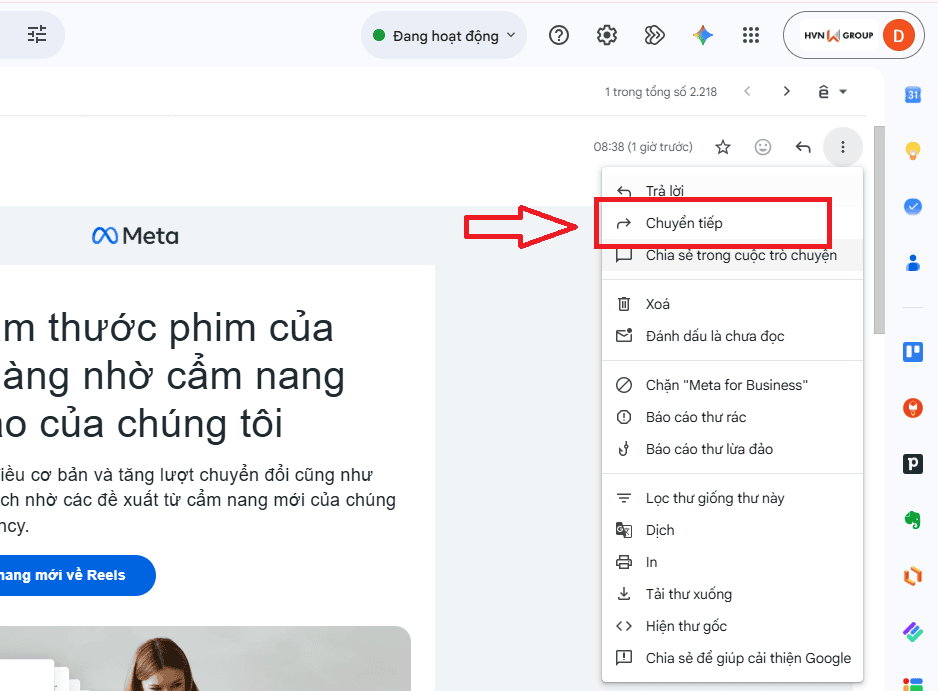Select Dịch to translate the message

pos(732,530)
